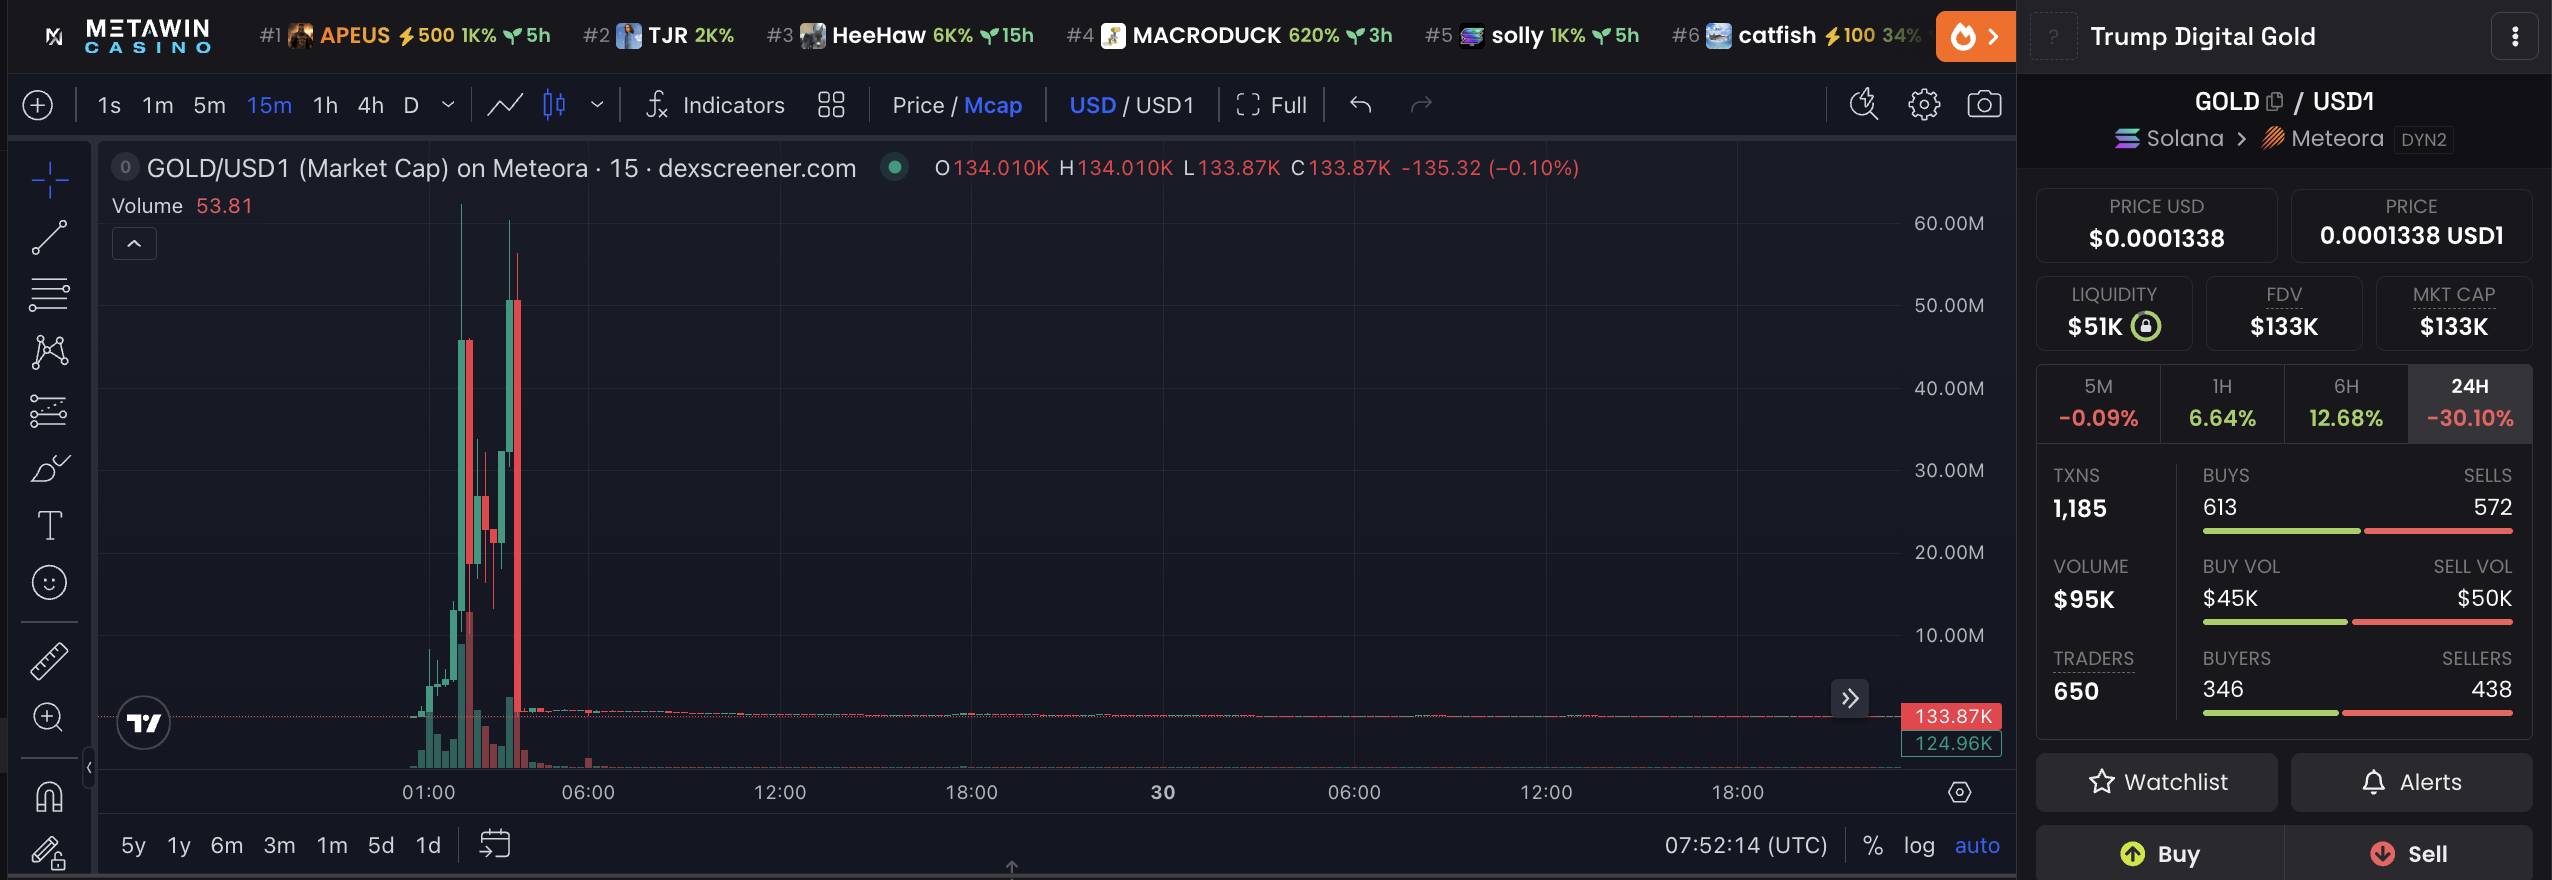The image size is (2552, 880).
Task: Expand the chart style dropdown arrow
Action: (x=597, y=105)
